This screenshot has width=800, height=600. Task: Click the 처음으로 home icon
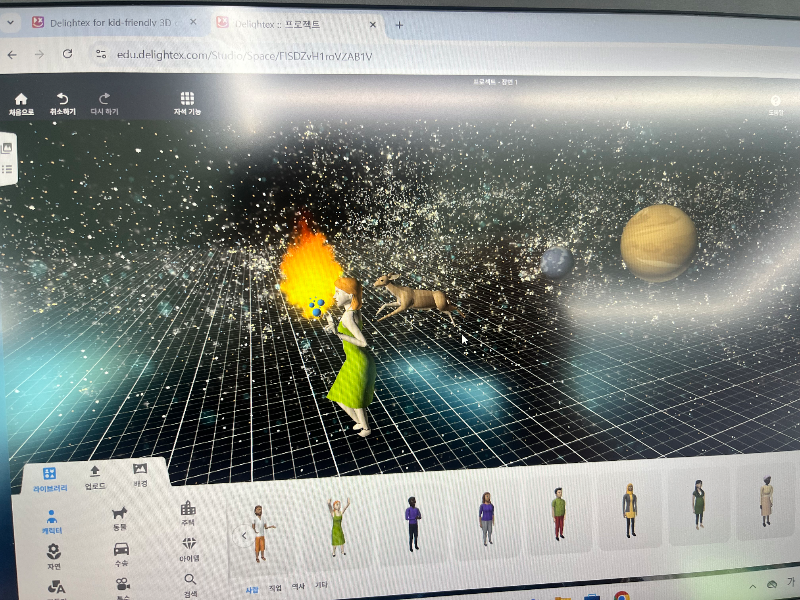[20, 99]
